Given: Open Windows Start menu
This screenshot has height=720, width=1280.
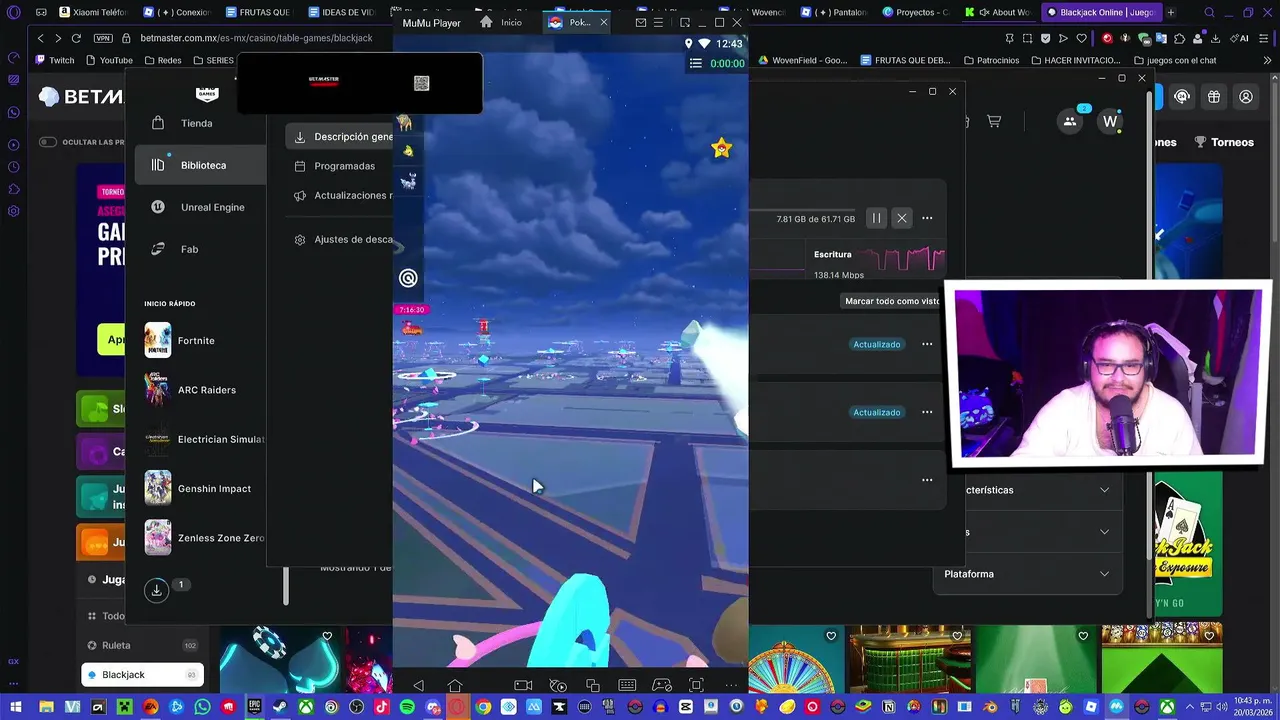Looking at the screenshot, I should click(15, 707).
